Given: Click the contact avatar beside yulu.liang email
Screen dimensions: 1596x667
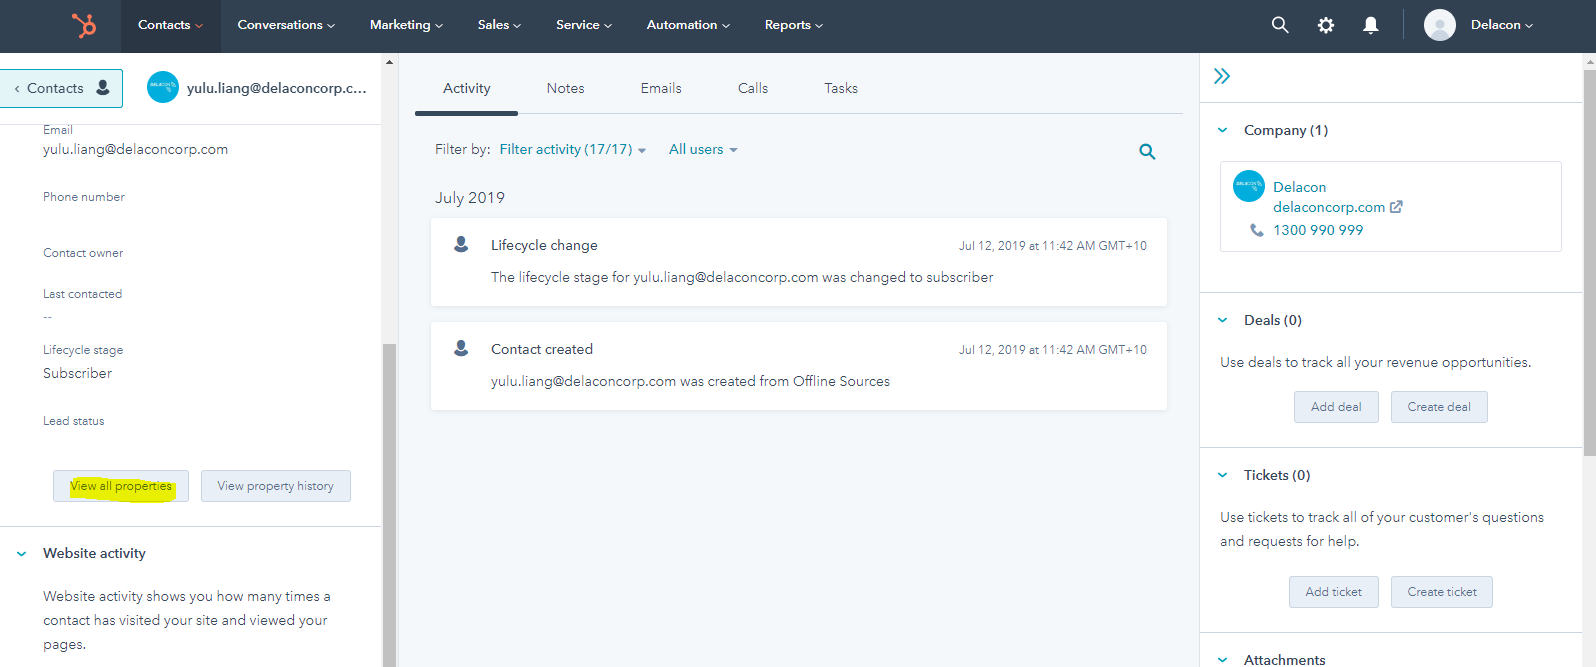Looking at the screenshot, I should 163,87.
